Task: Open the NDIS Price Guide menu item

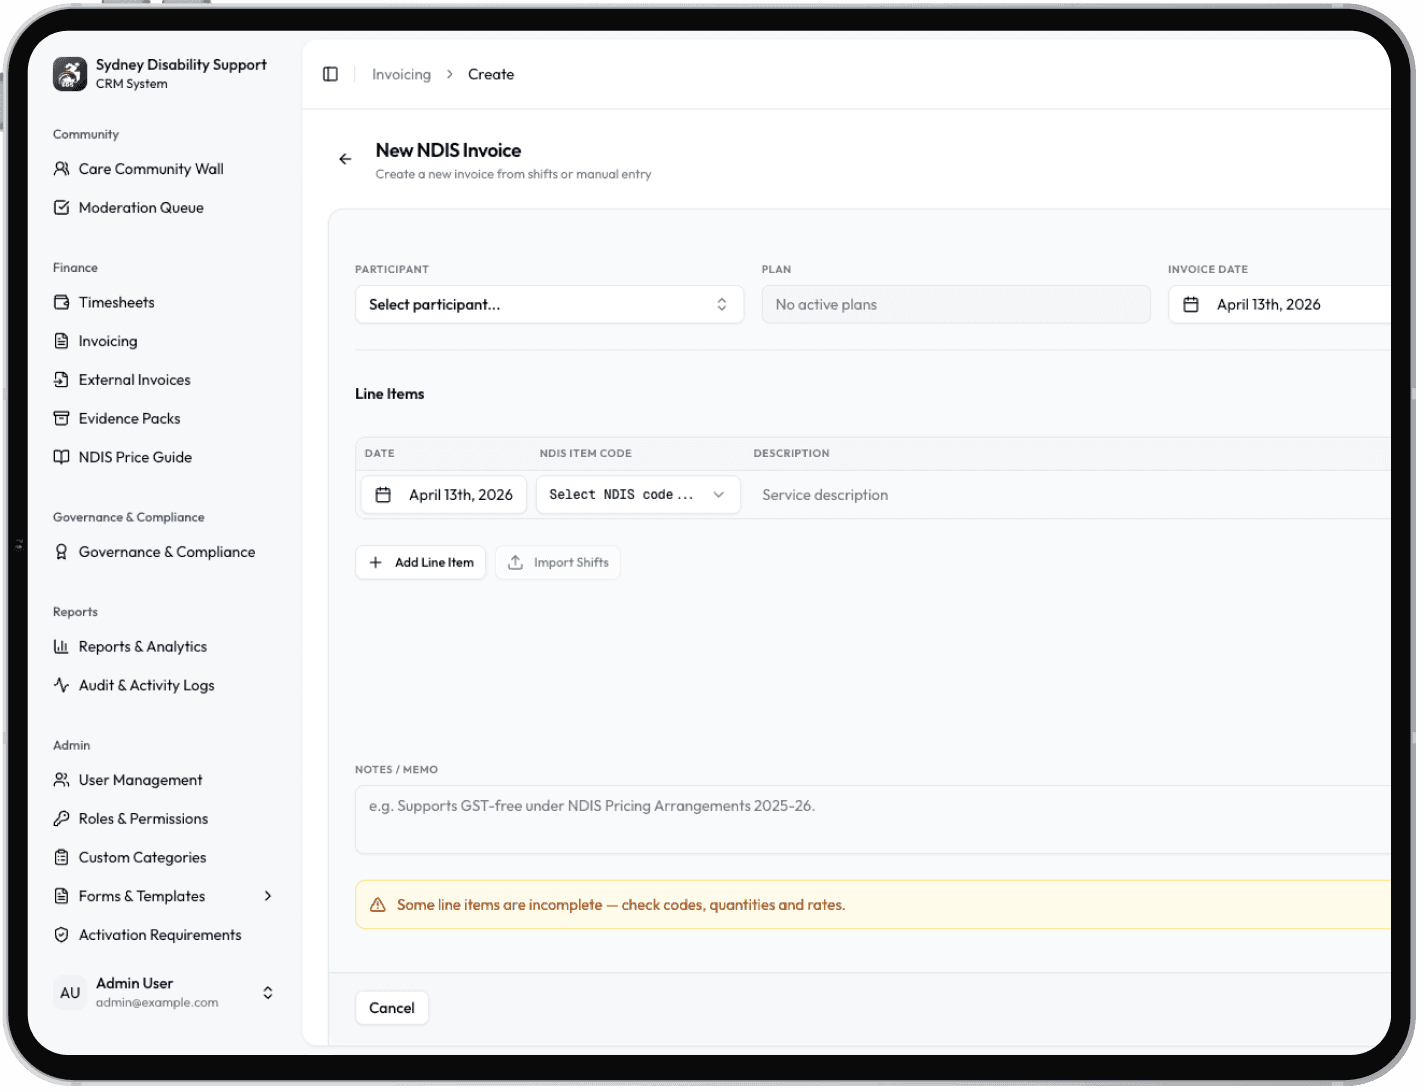Action: pyautogui.click(x=136, y=457)
